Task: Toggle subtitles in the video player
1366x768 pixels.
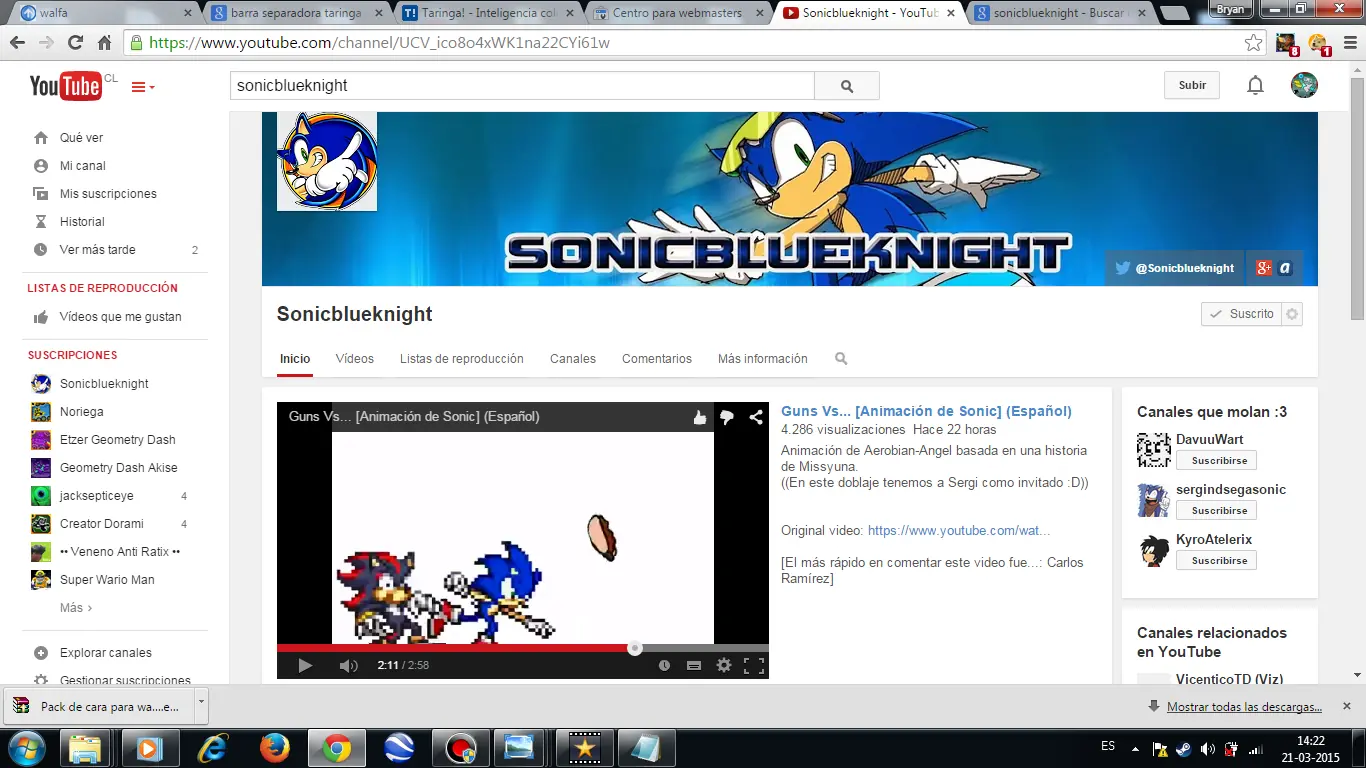Action: coord(694,665)
